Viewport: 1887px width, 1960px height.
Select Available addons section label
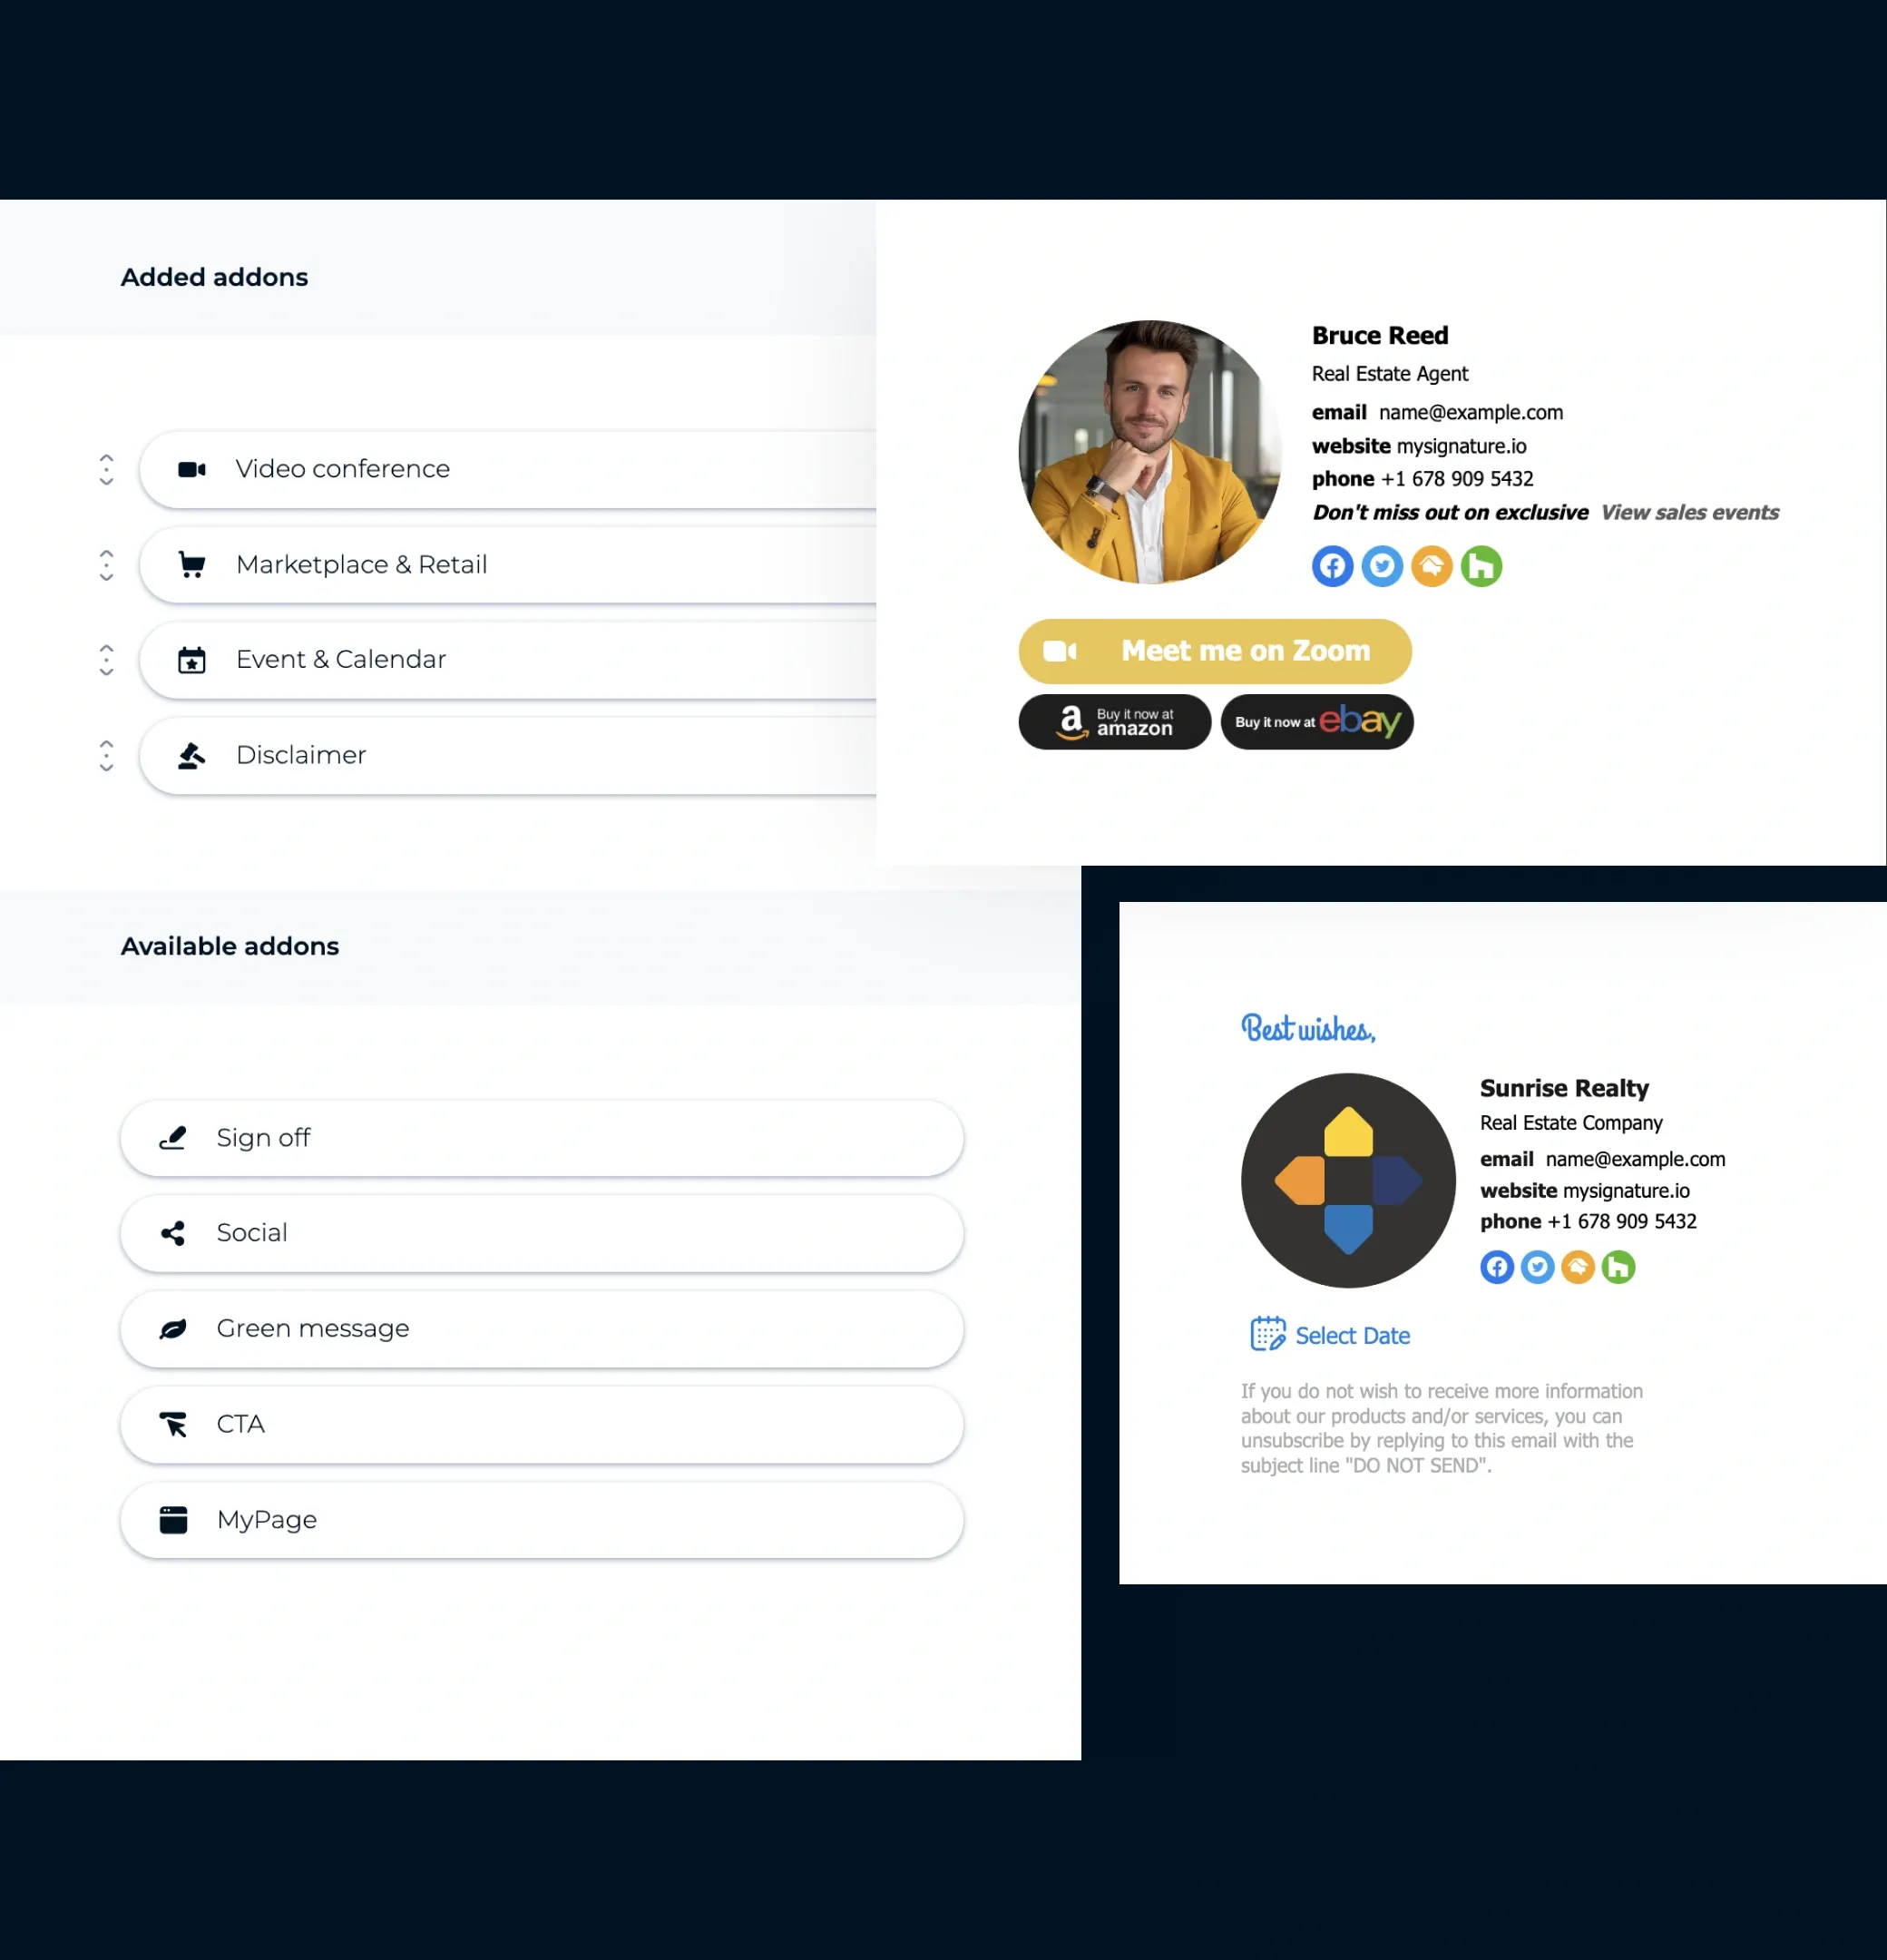click(x=228, y=945)
